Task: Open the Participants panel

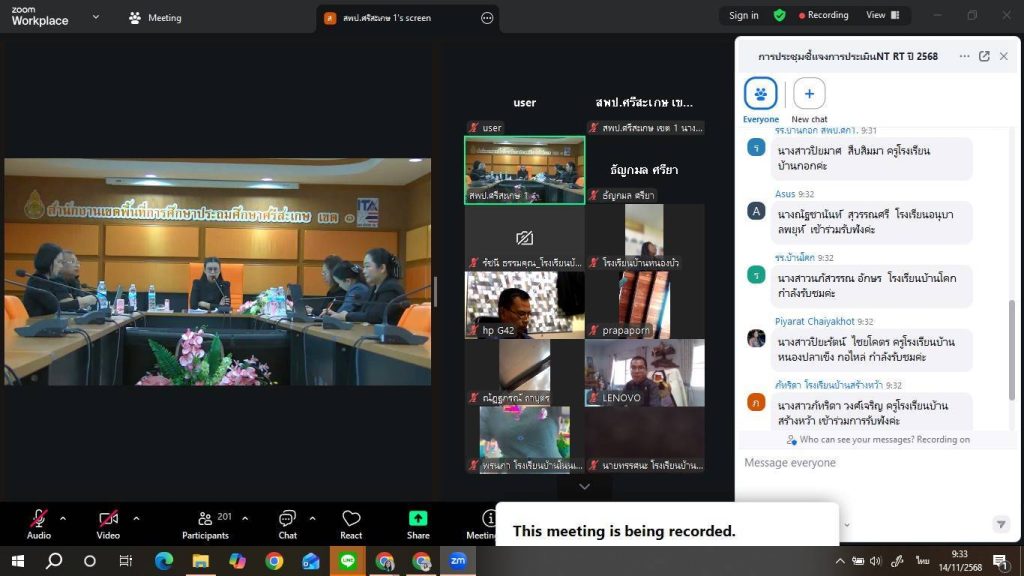Action: [206, 519]
